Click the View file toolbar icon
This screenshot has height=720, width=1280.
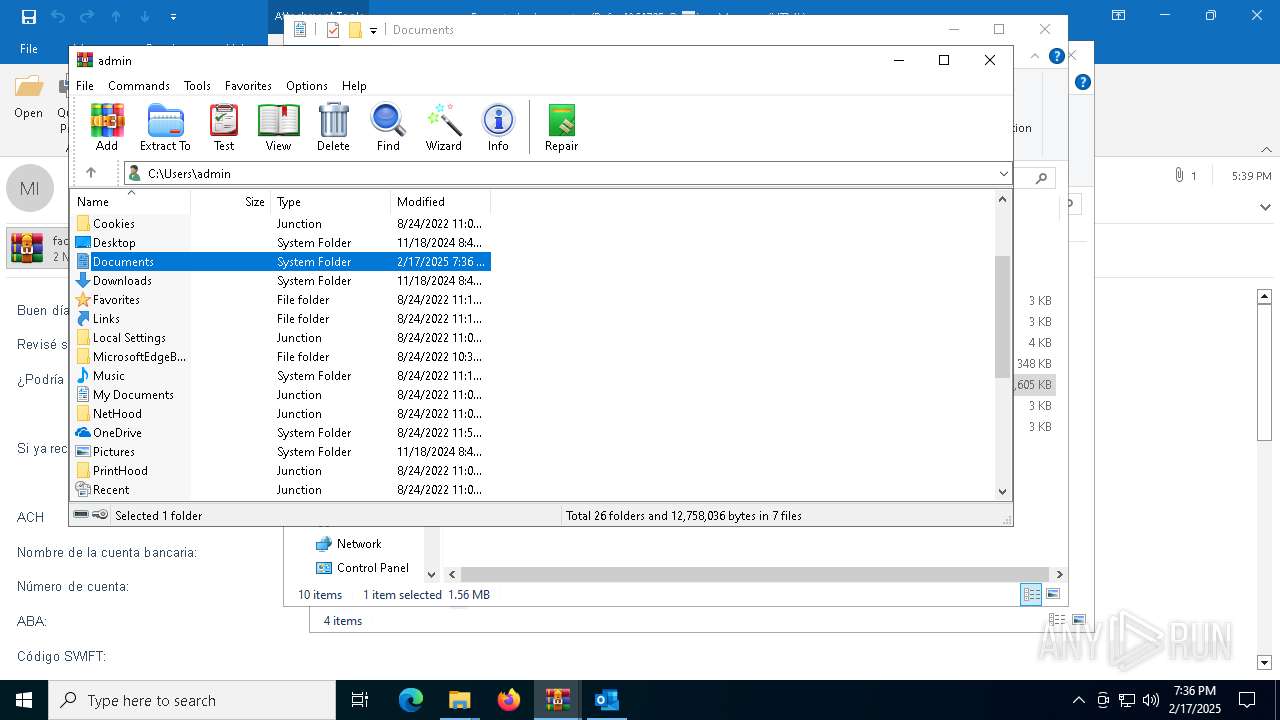pyautogui.click(x=278, y=127)
